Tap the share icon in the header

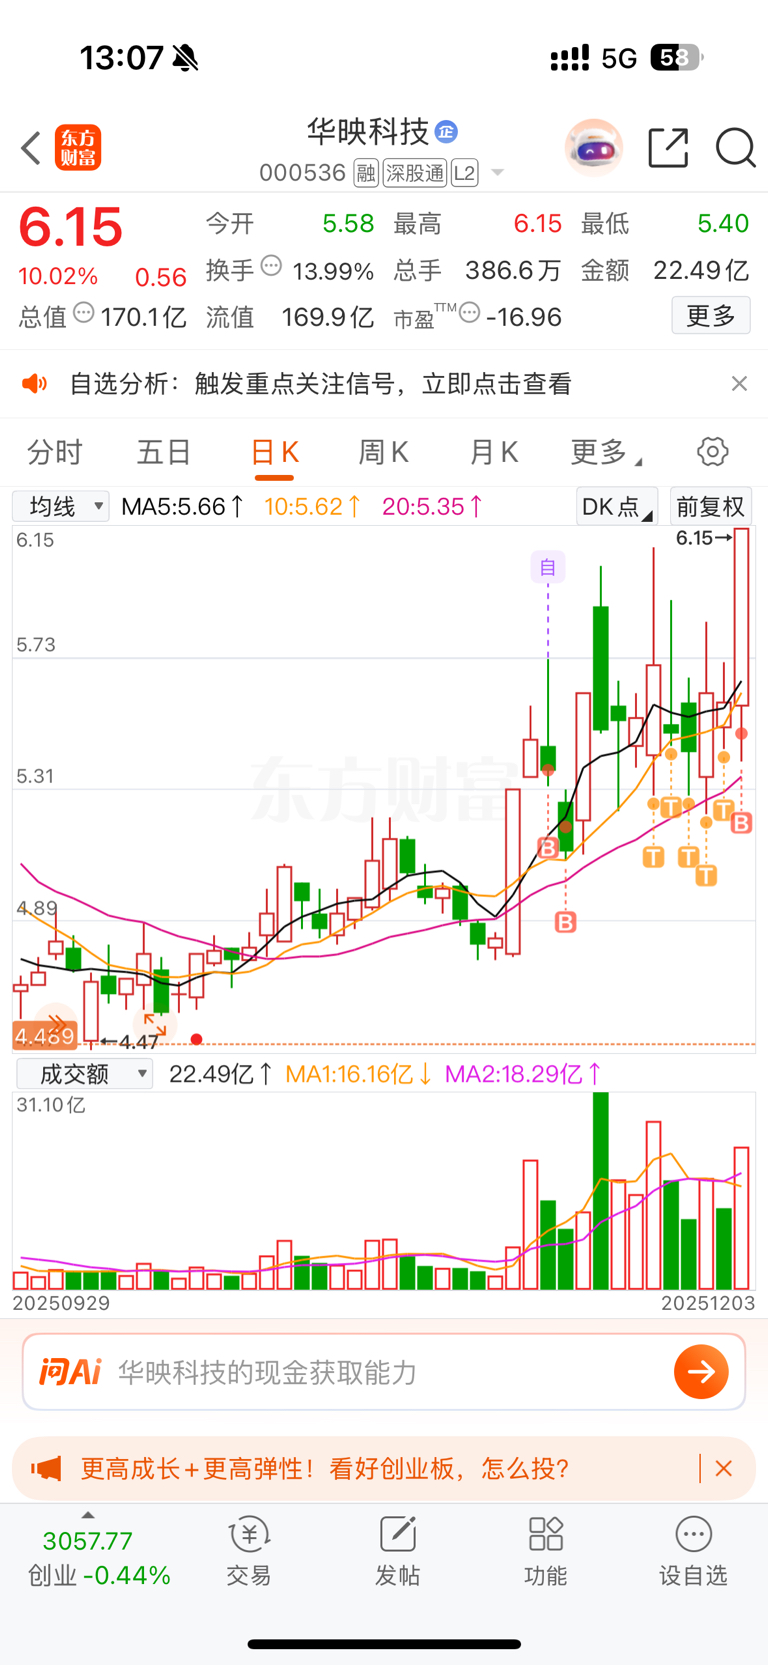point(668,148)
